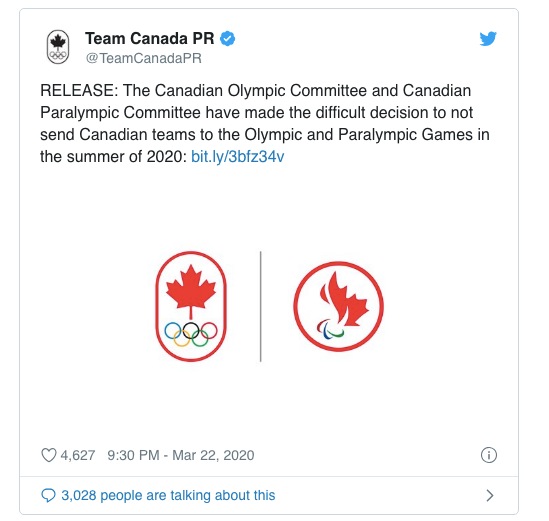Click the Olympic rings in the left logo
The height and width of the screenshot is (521, 549).
point(191,334)
